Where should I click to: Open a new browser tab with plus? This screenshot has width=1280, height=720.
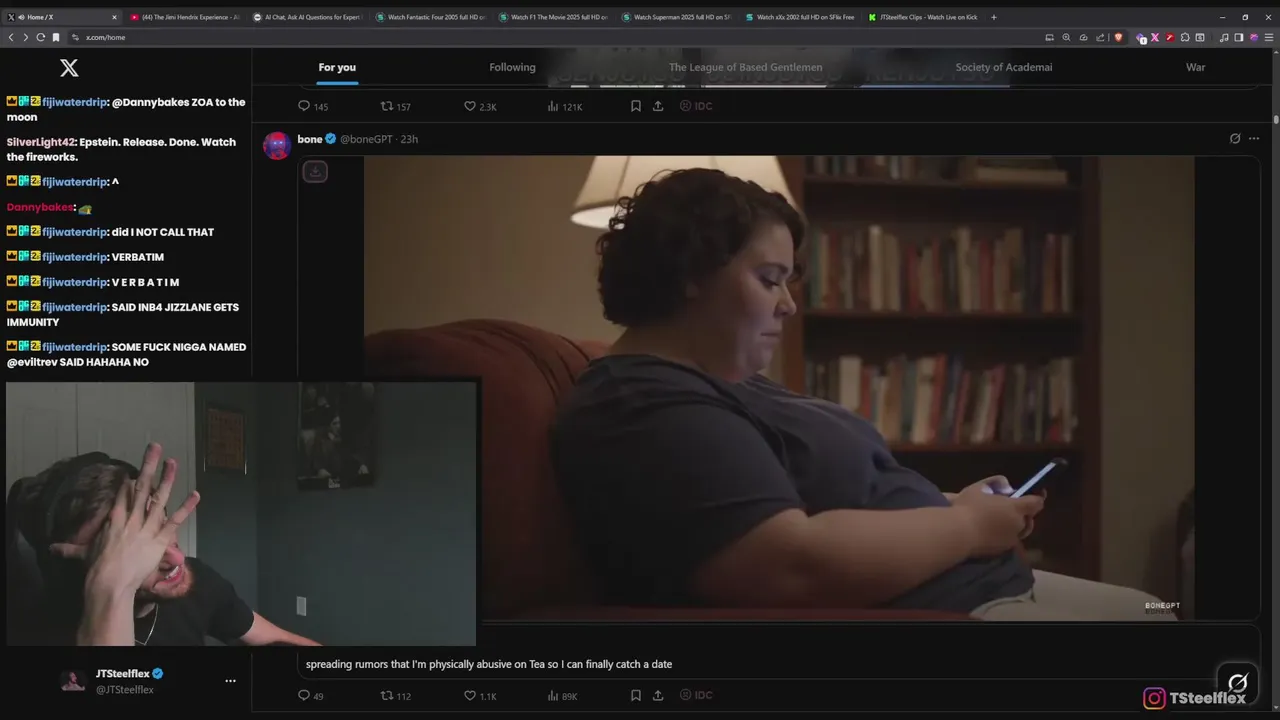click(993, 17)
